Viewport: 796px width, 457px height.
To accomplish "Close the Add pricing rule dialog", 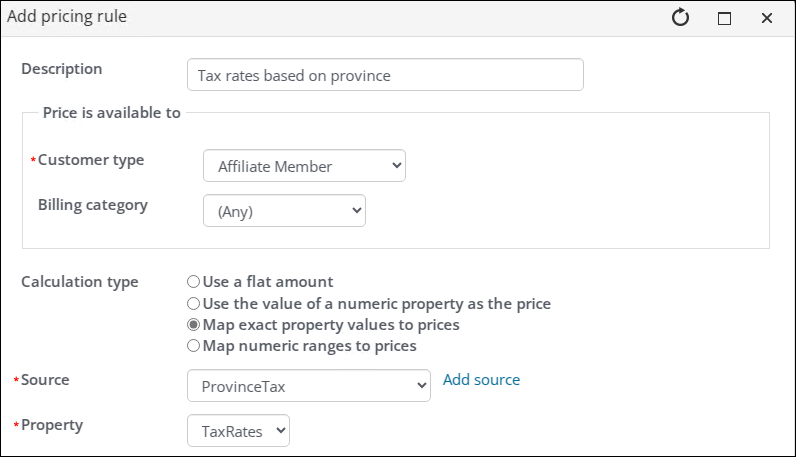I will (767, 18).
